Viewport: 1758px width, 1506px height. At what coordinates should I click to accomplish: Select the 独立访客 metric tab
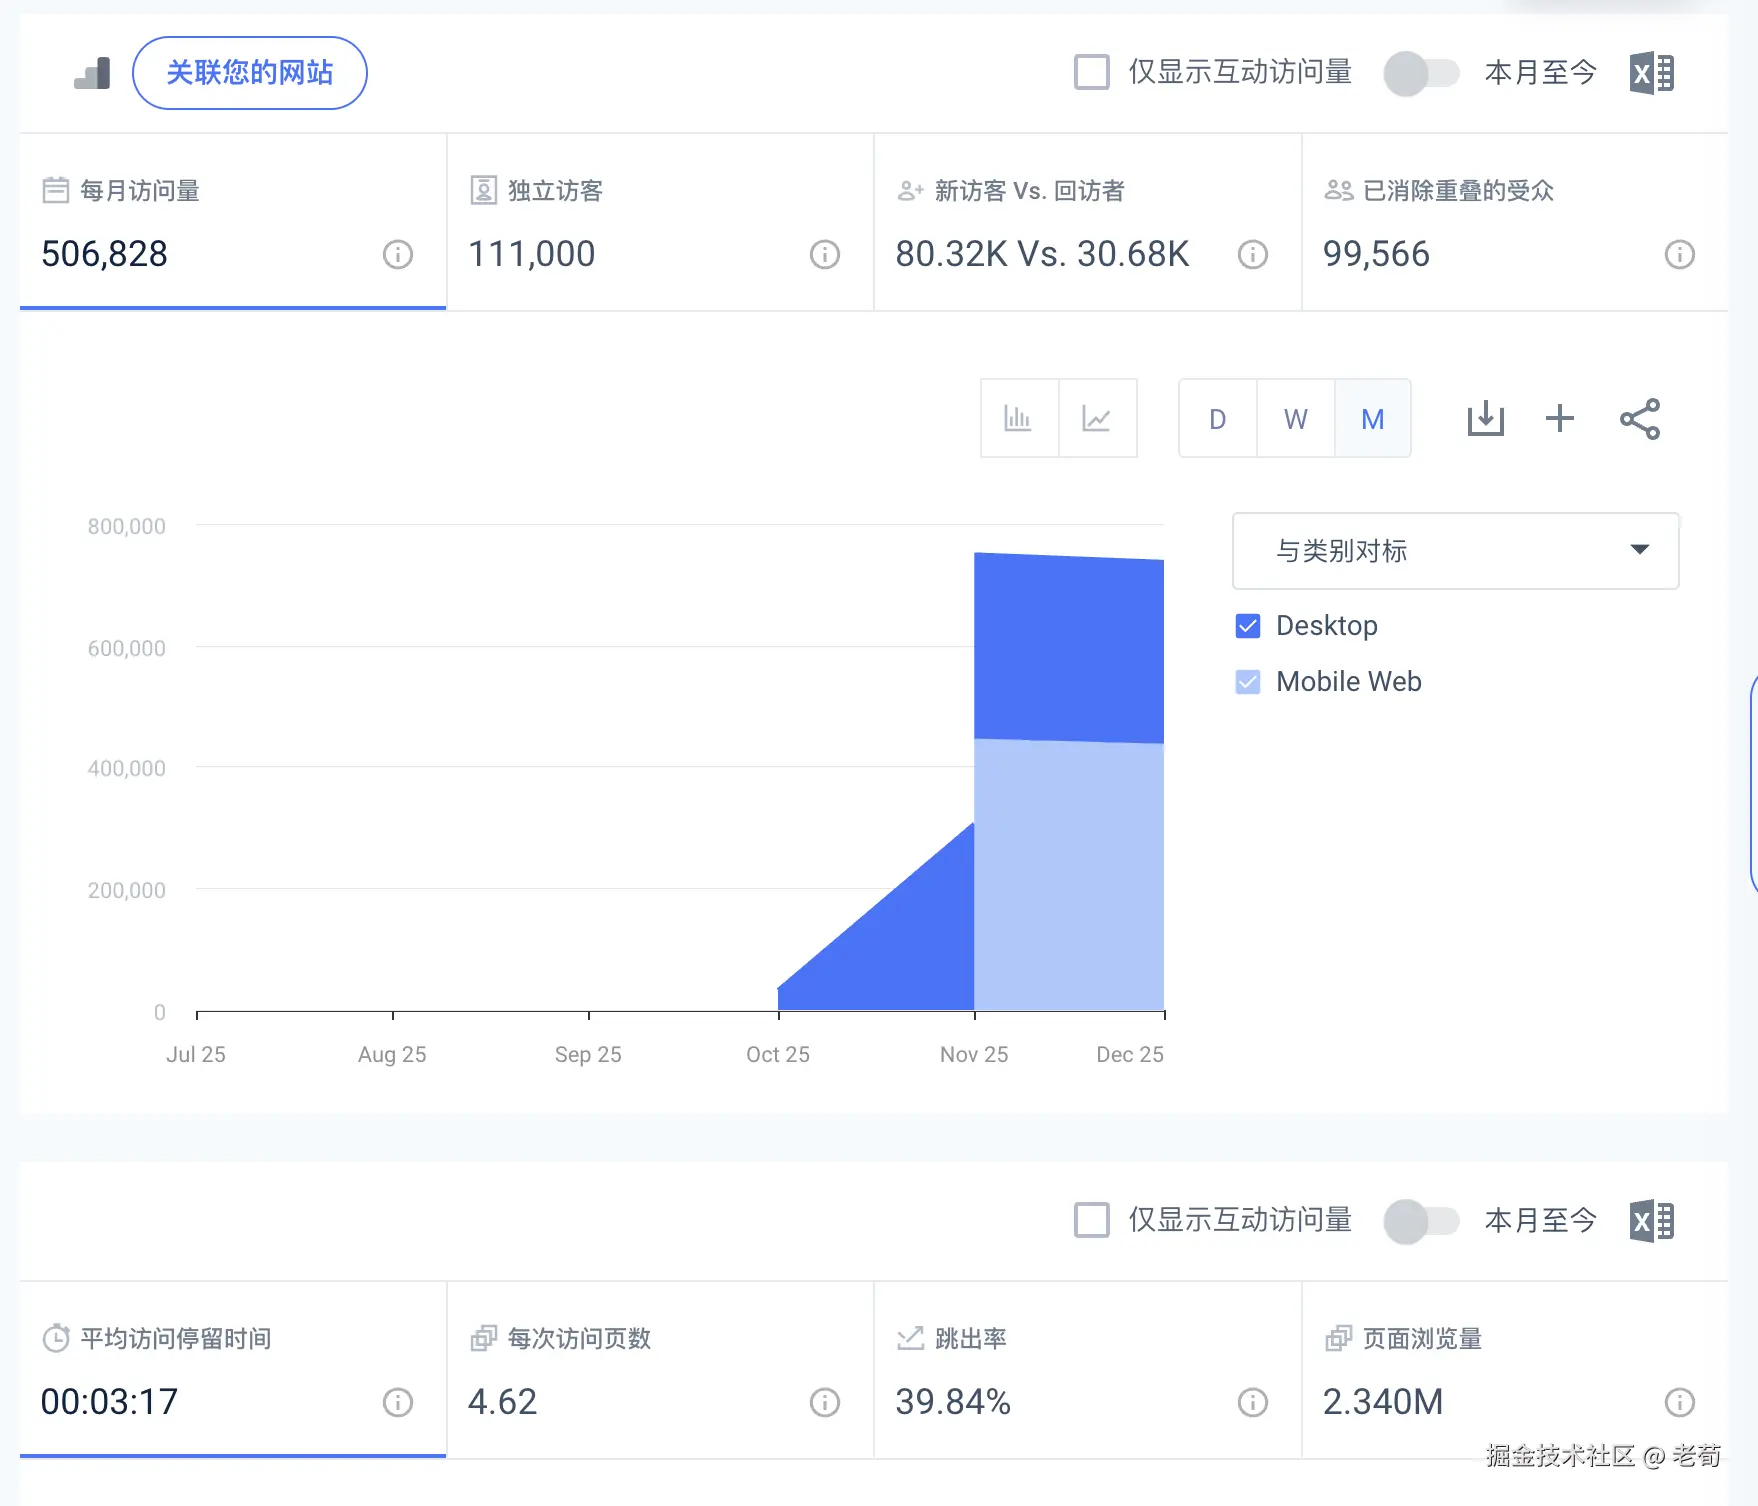(660, 222)
